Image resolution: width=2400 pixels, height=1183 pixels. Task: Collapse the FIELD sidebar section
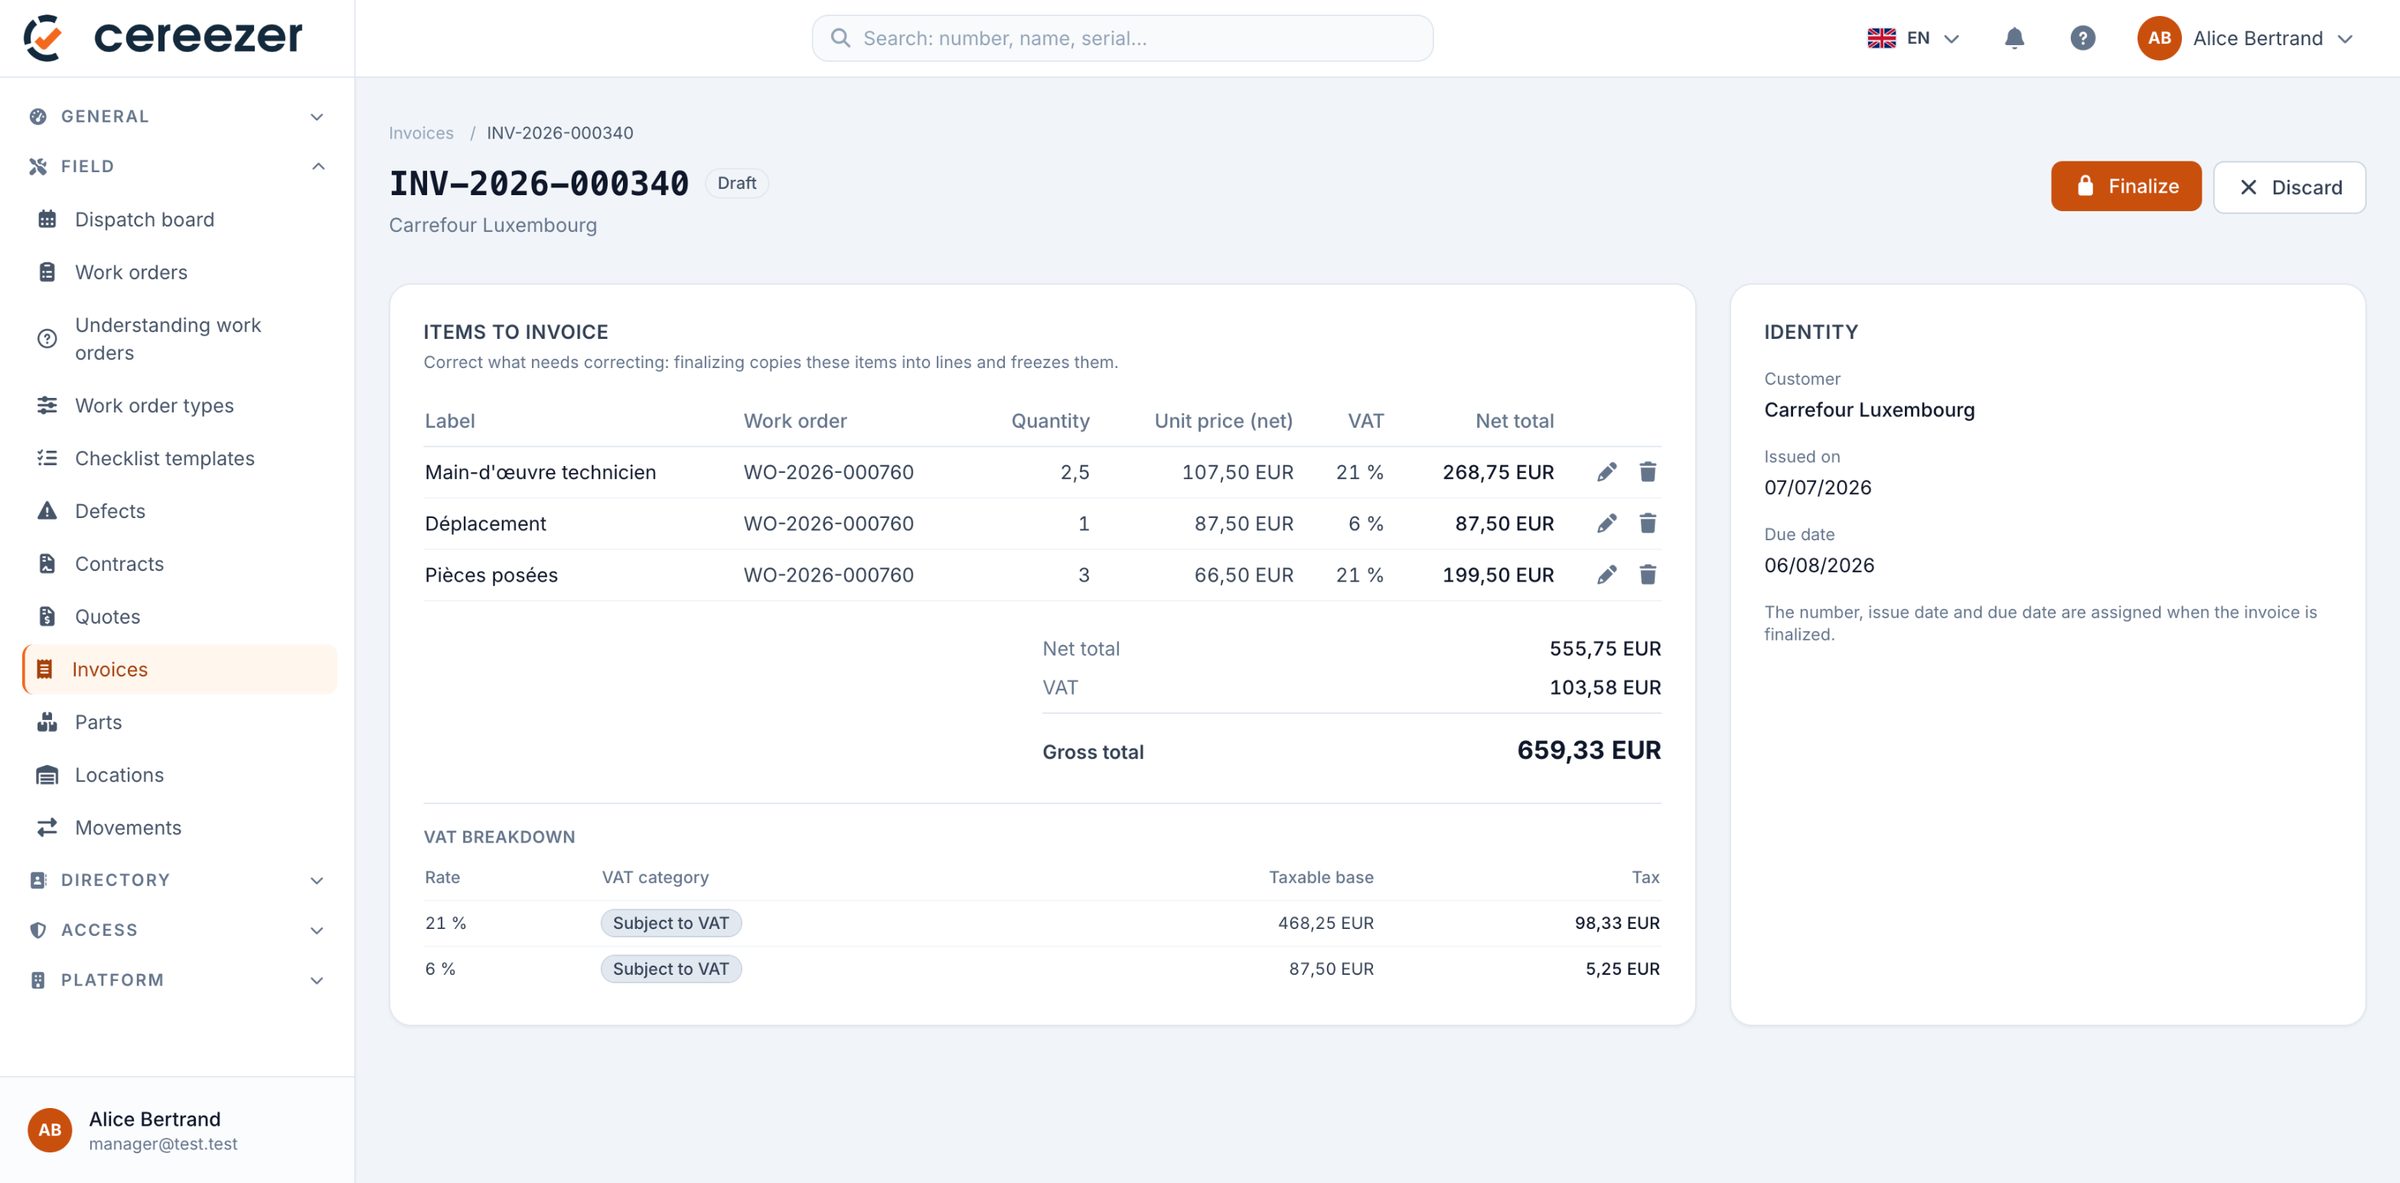pos(177,166)
